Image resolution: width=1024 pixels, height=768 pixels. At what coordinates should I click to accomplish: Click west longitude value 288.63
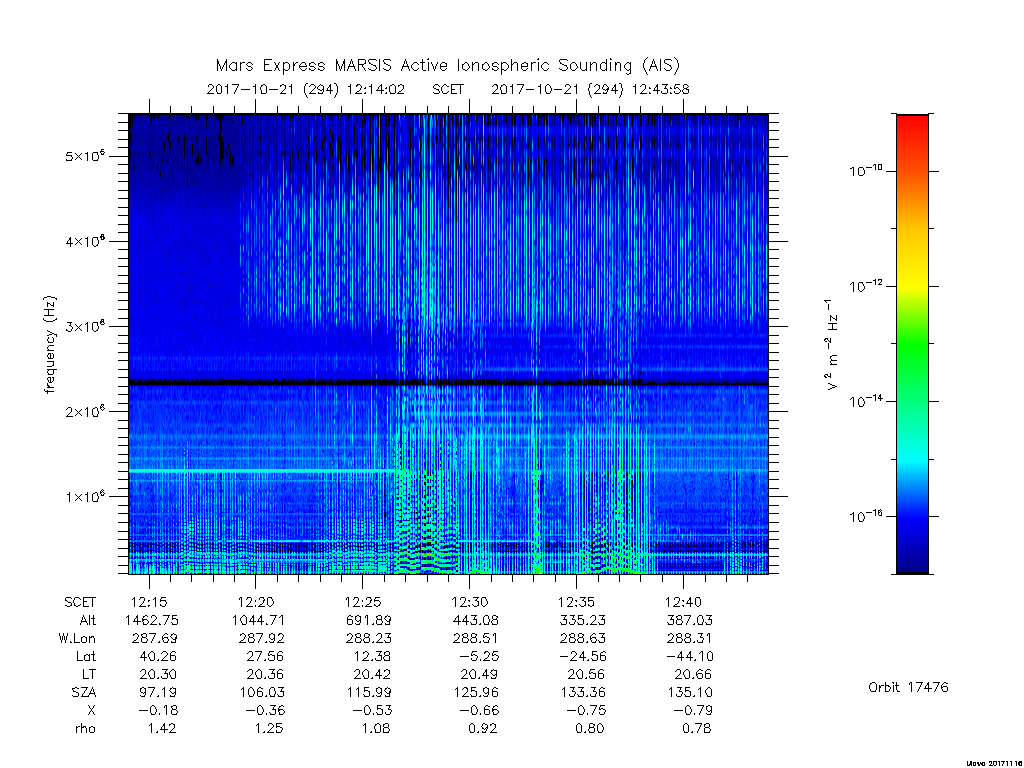[582, 638]
